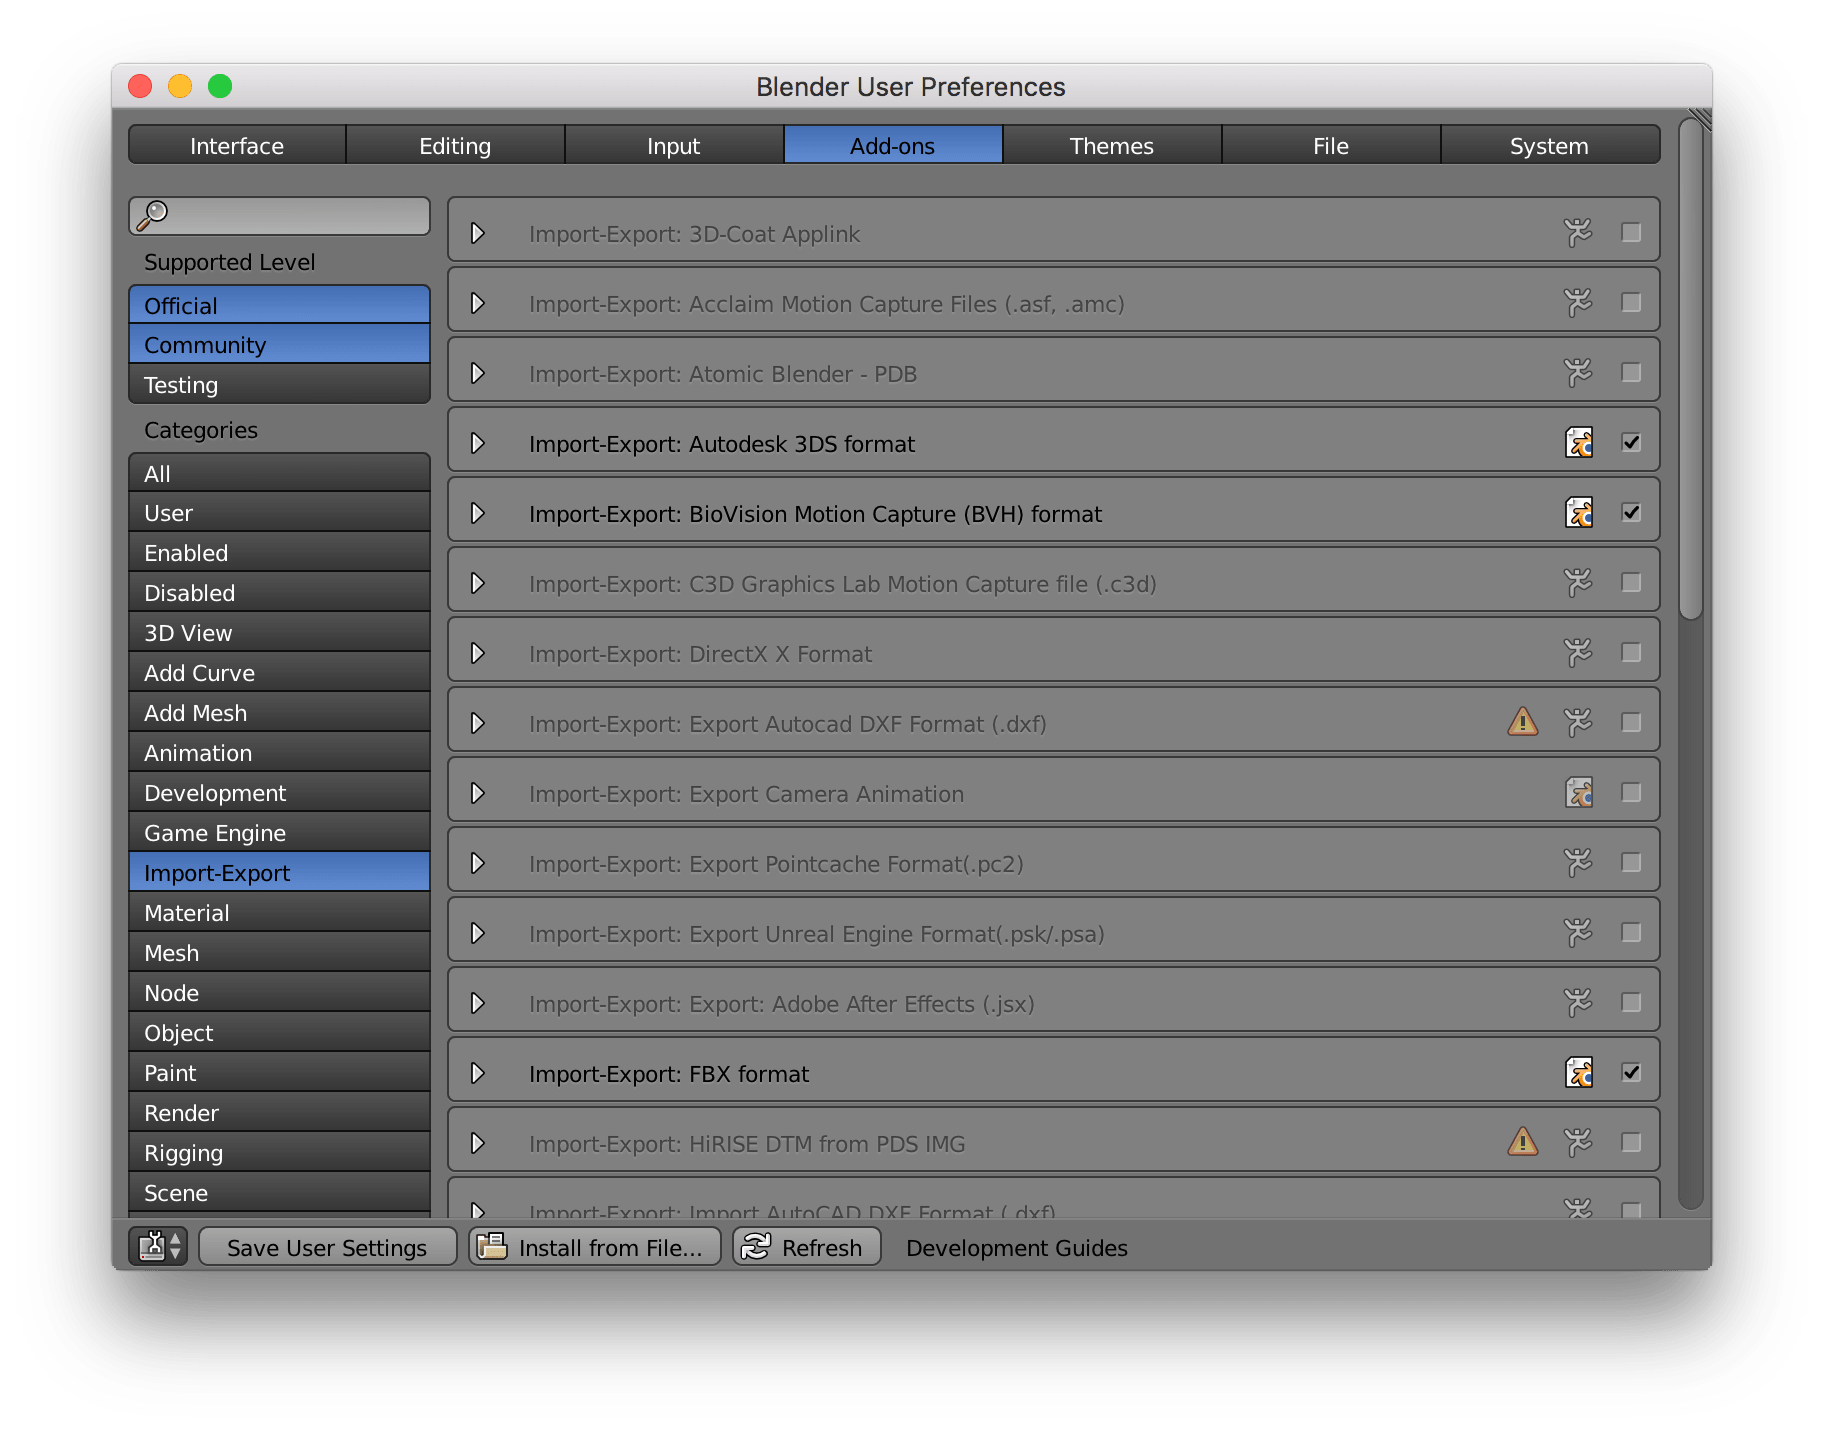
Task: Click the warning triangle on Export Autocad DXF
Action: point(1522,722)
